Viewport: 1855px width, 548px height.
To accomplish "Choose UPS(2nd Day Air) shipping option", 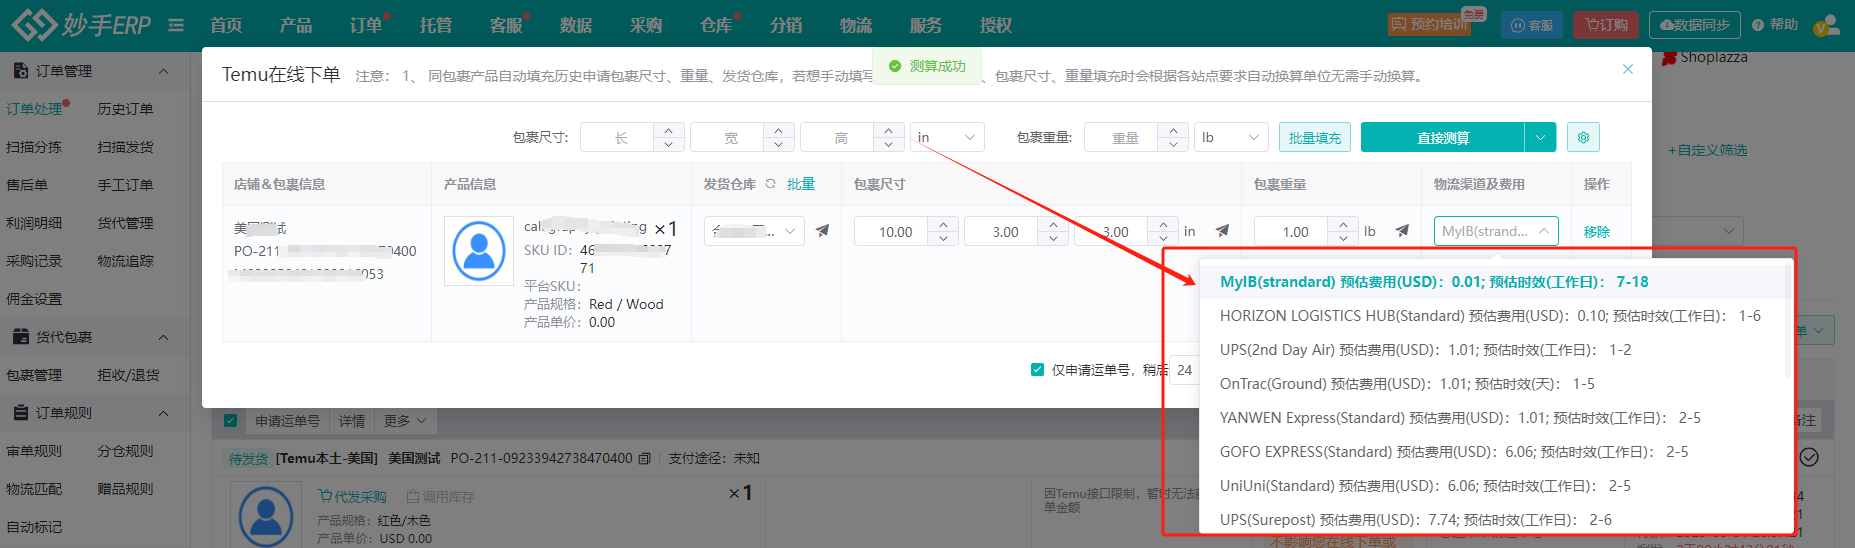I will pos(1495,350).
